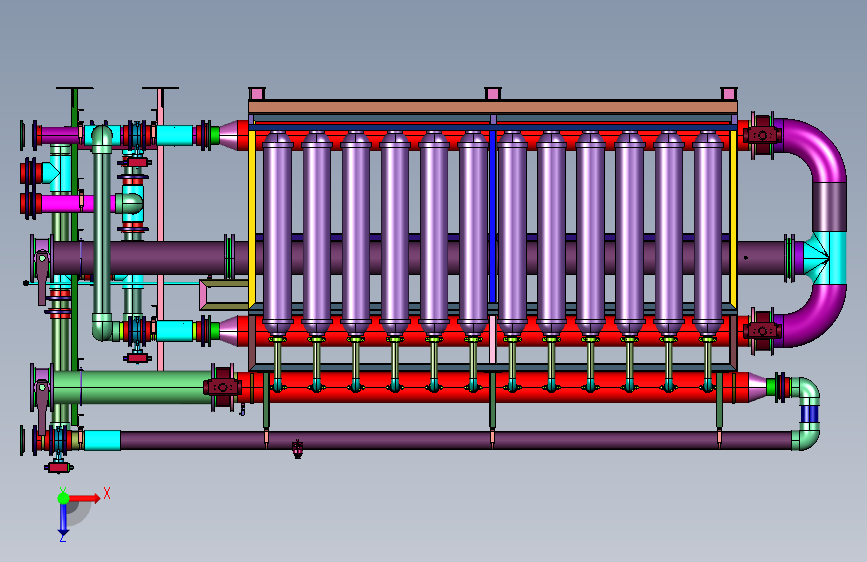
Task: Select the cyan segment on the upper left header
Action: [x=174, y=135]
